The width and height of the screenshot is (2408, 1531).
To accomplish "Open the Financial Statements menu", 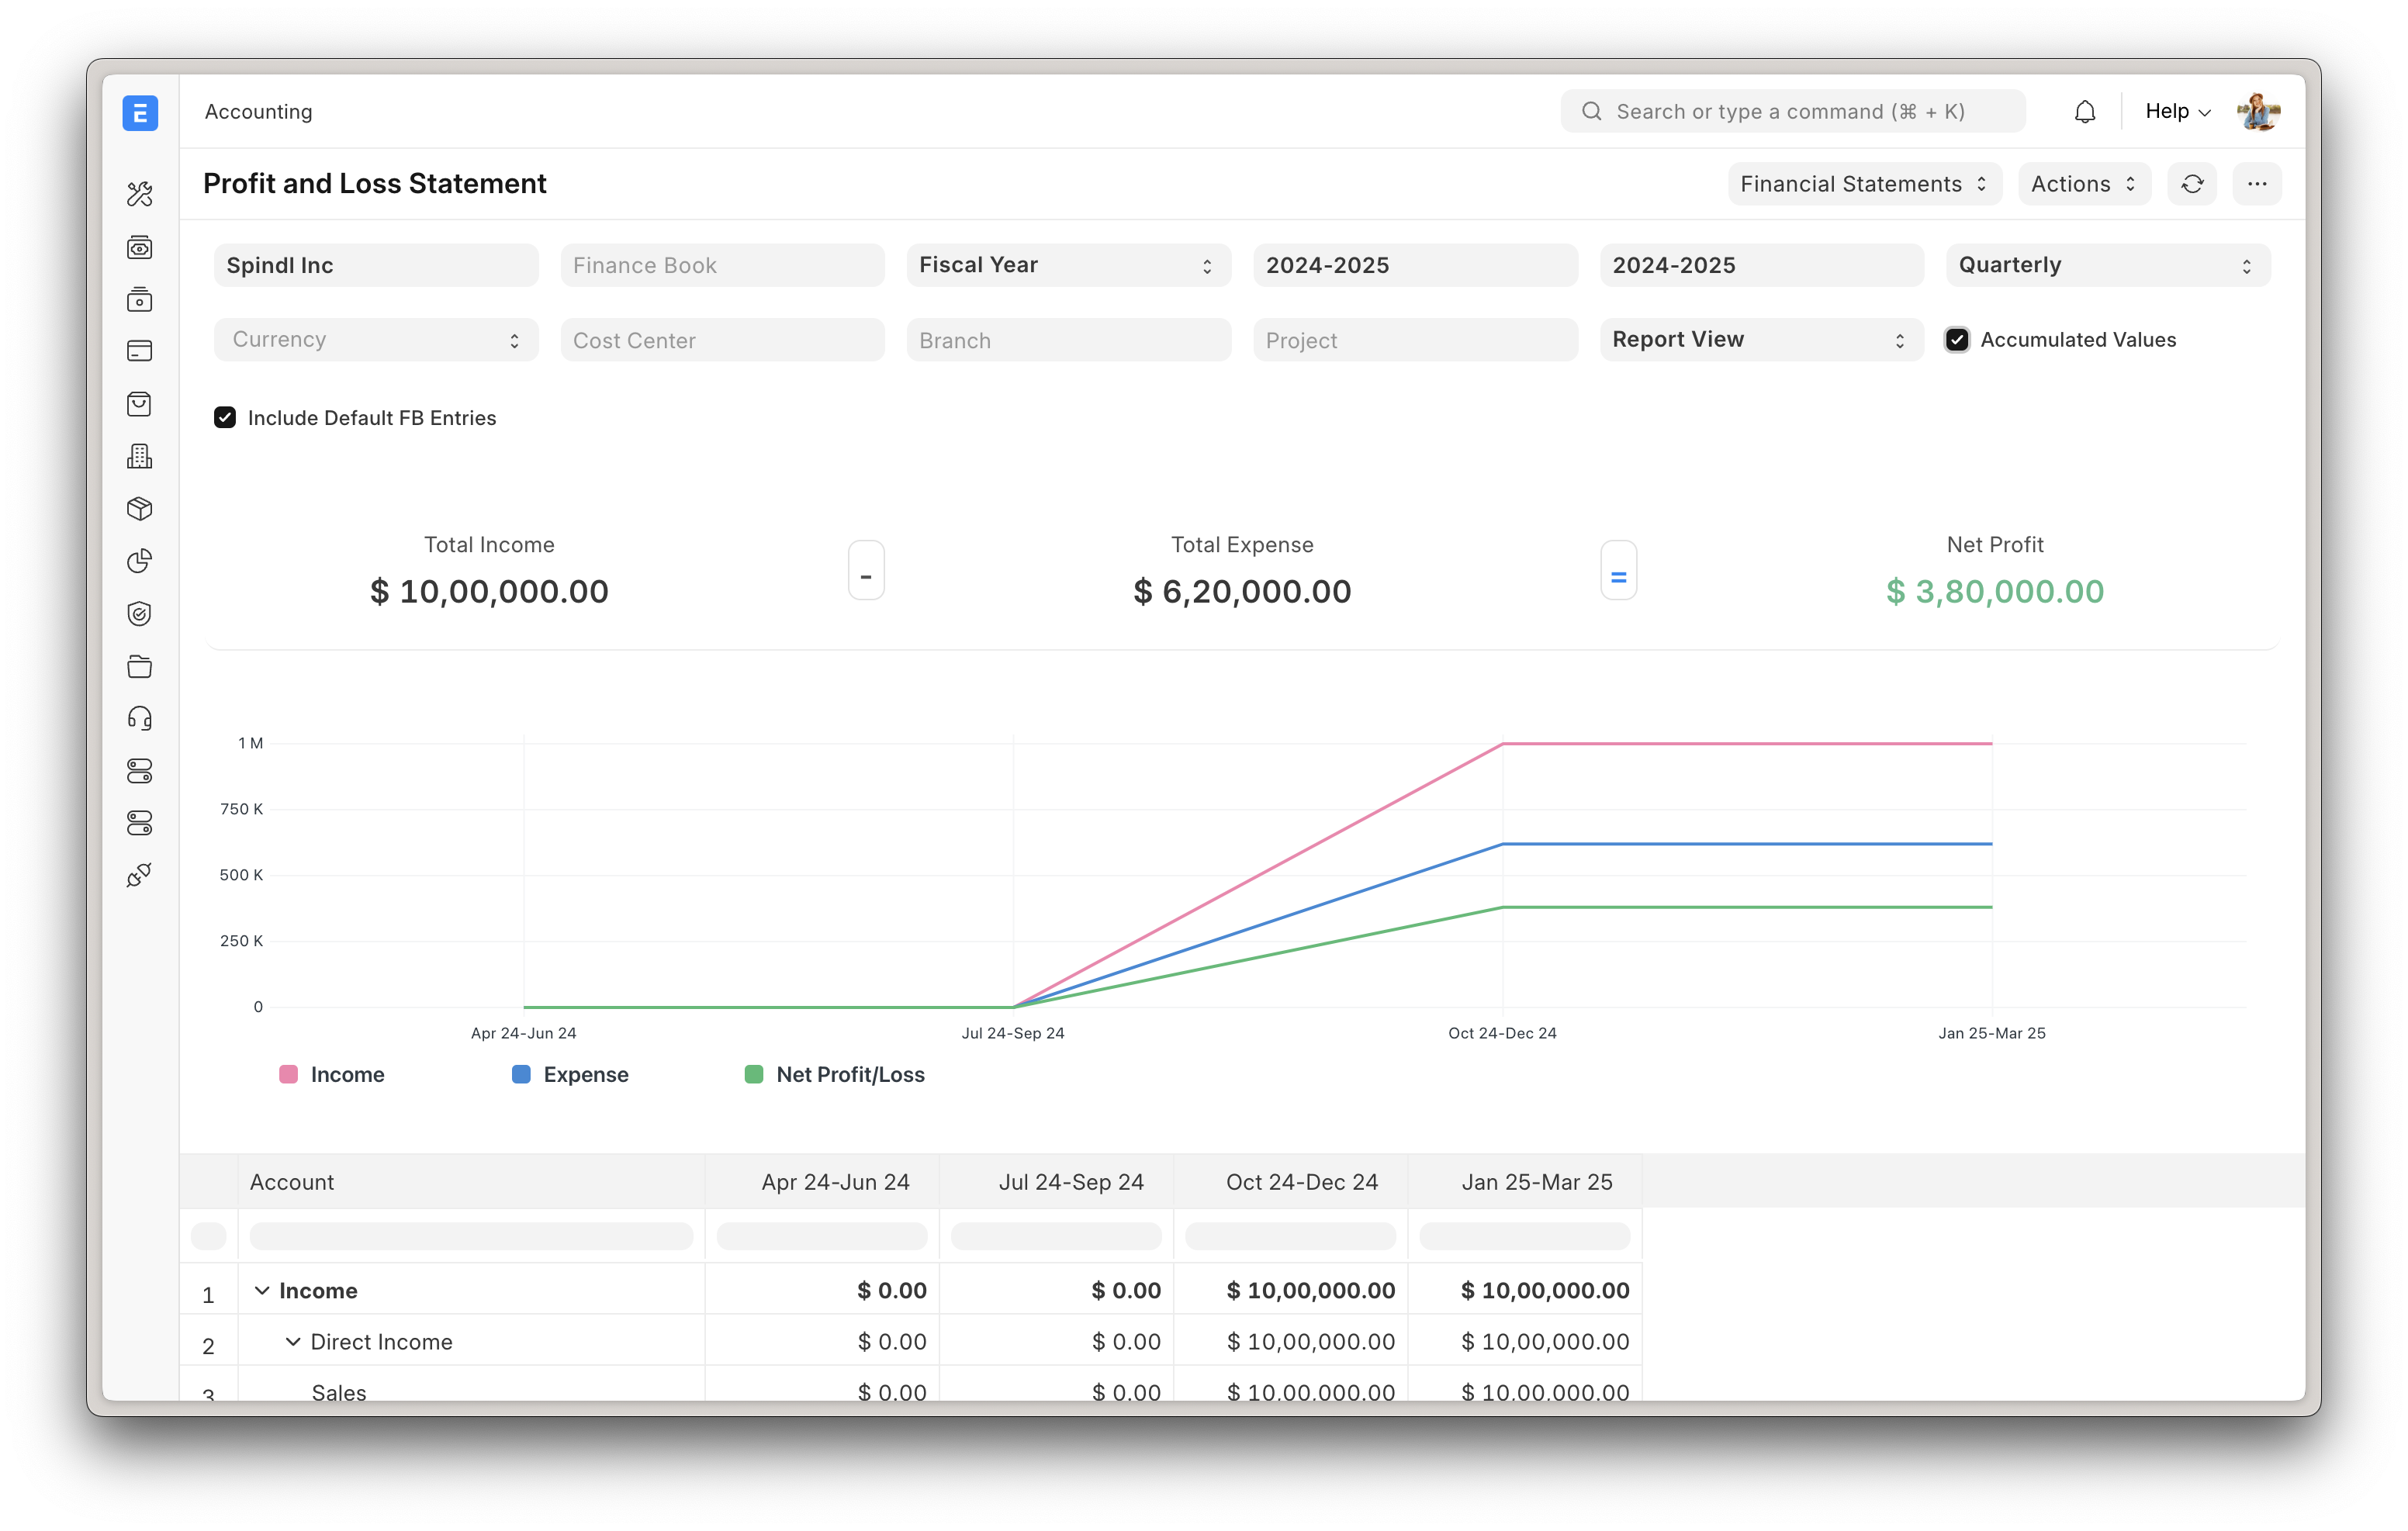I will (1863, 183).
